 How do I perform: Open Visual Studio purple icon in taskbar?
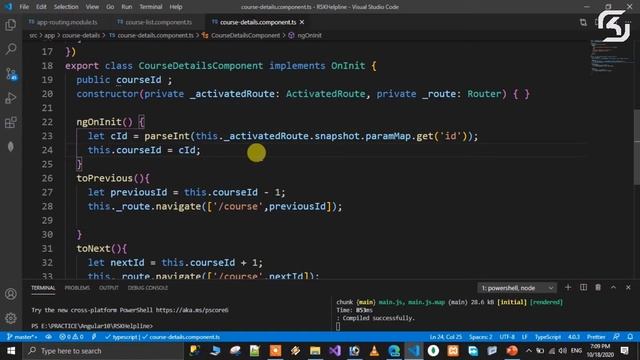[335, 351]
